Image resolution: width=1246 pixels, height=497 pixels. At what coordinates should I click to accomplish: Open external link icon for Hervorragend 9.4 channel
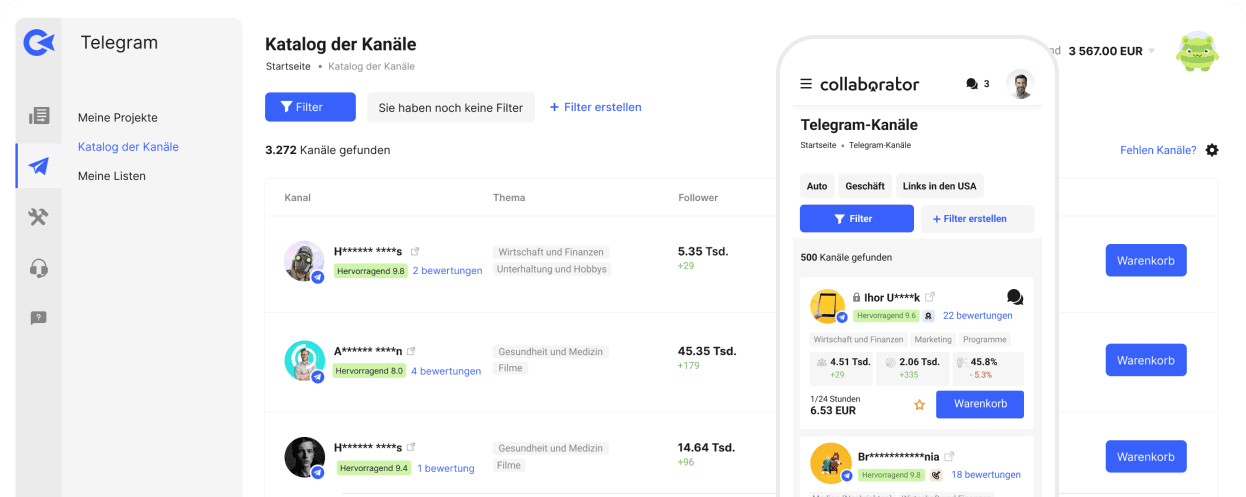tap(411, 447)
